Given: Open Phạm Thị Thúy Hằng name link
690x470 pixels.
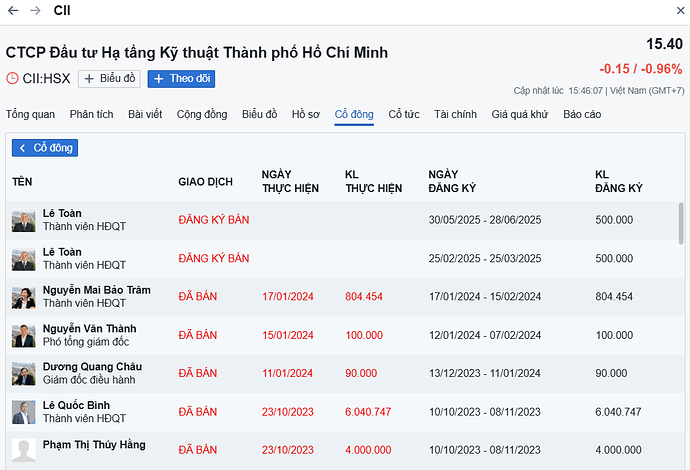Looking at the screenshot, I should tap(94, 444).
